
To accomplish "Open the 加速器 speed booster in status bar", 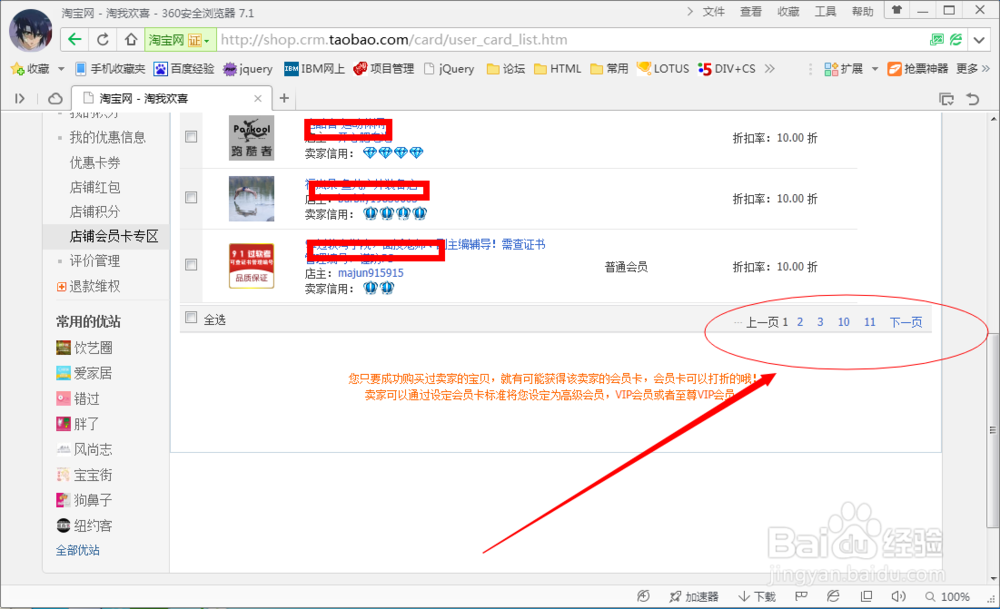I will point(695,596).
